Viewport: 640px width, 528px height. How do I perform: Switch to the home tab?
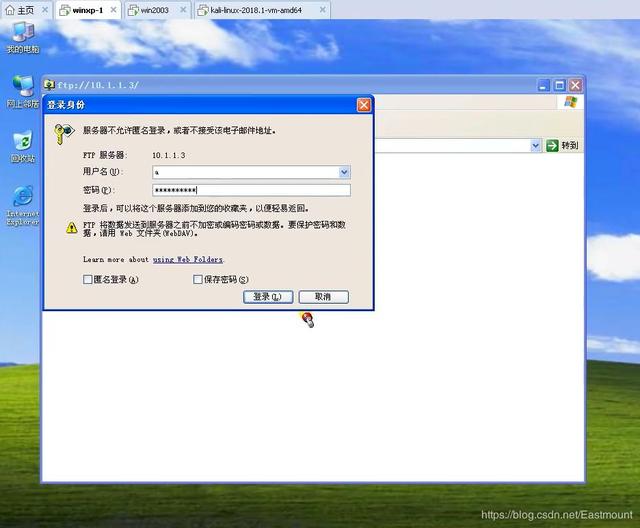25,10
